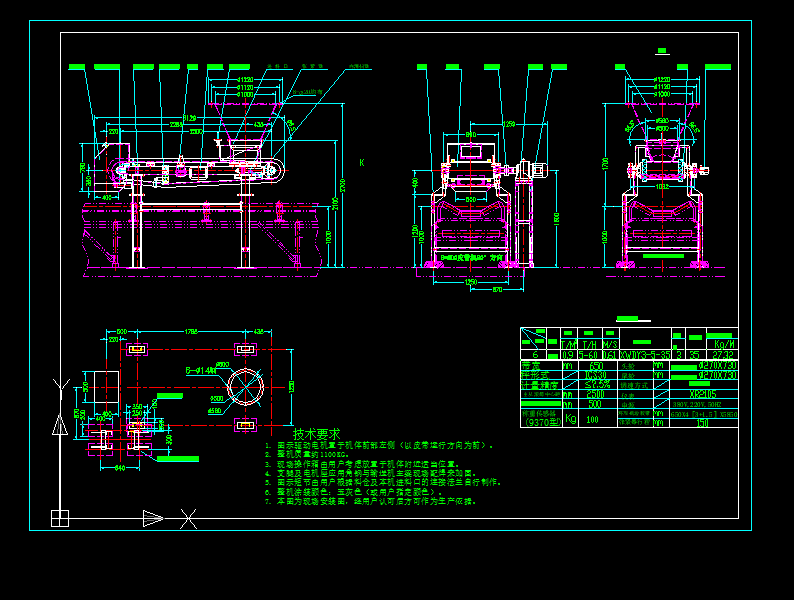Click the M/S unit header cell
The height and width of the screenshot is (600, 794).
pyautogui.click(x=610, y=344)
